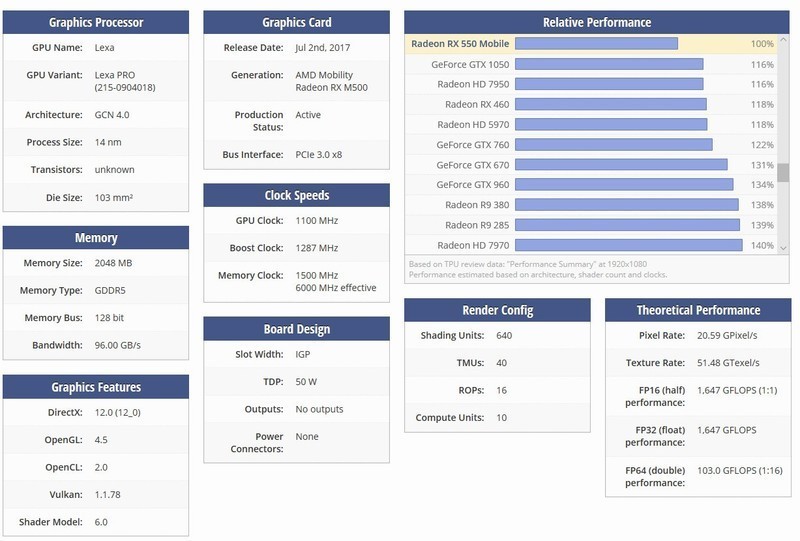800x541 pixels.
Task: Click scroll down arrow in Relative Performance list
Action: click(x=783, y=248)
